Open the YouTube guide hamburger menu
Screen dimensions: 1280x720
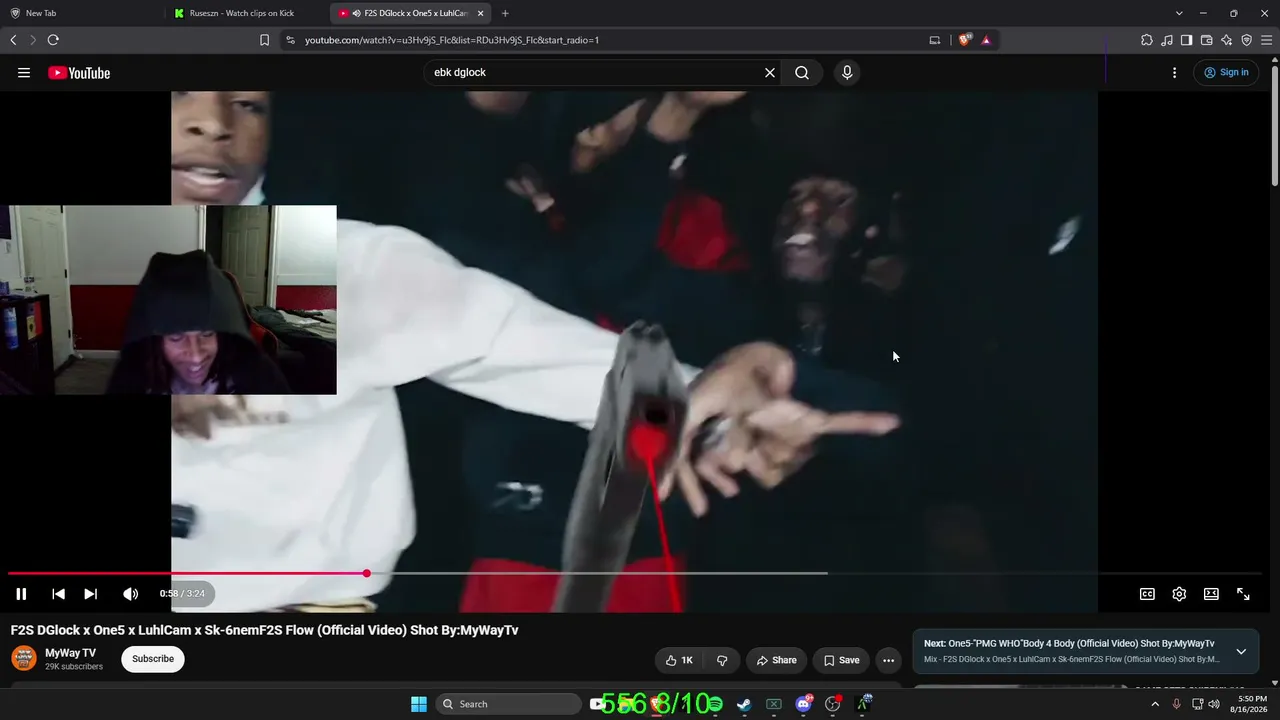coord(24,72)
